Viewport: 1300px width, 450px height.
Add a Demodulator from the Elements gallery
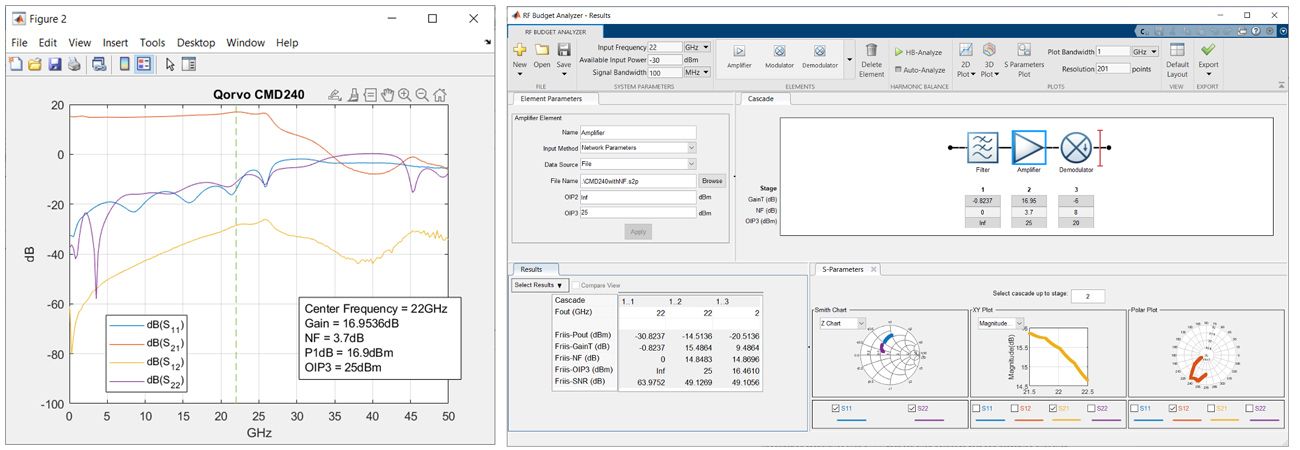pos(819,52)
